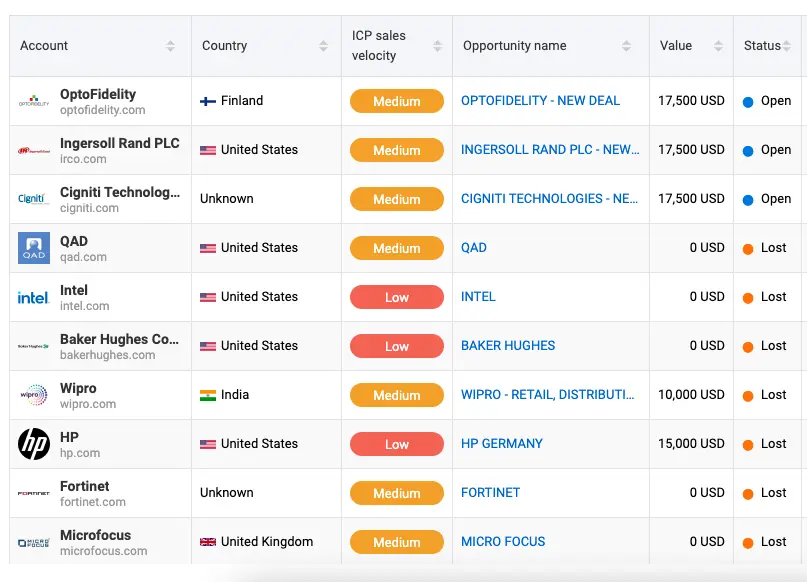This screenshot has height=582, width=807.
Task: Sort by ICP sales velocity arrows
Action: coord(437,46)
